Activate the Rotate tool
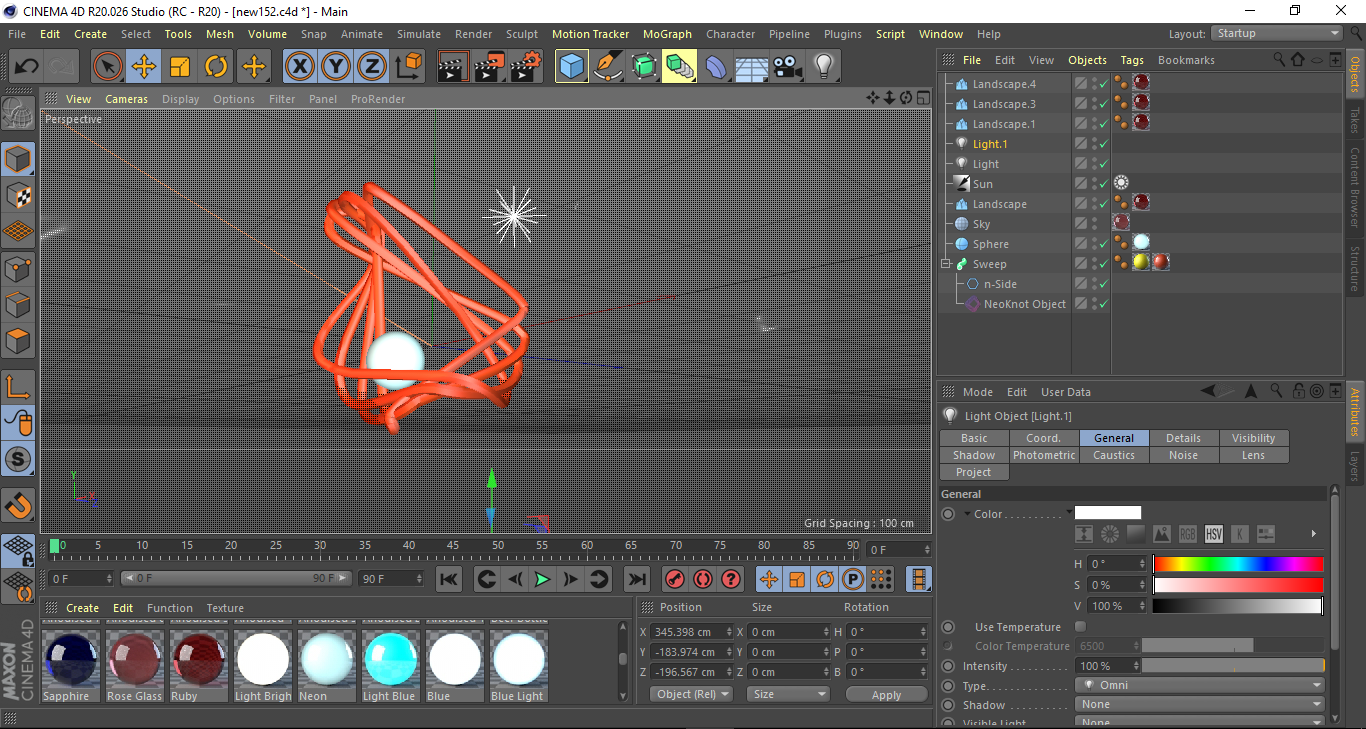Viewport: 1366px width, 729px height. coord(216,67)
